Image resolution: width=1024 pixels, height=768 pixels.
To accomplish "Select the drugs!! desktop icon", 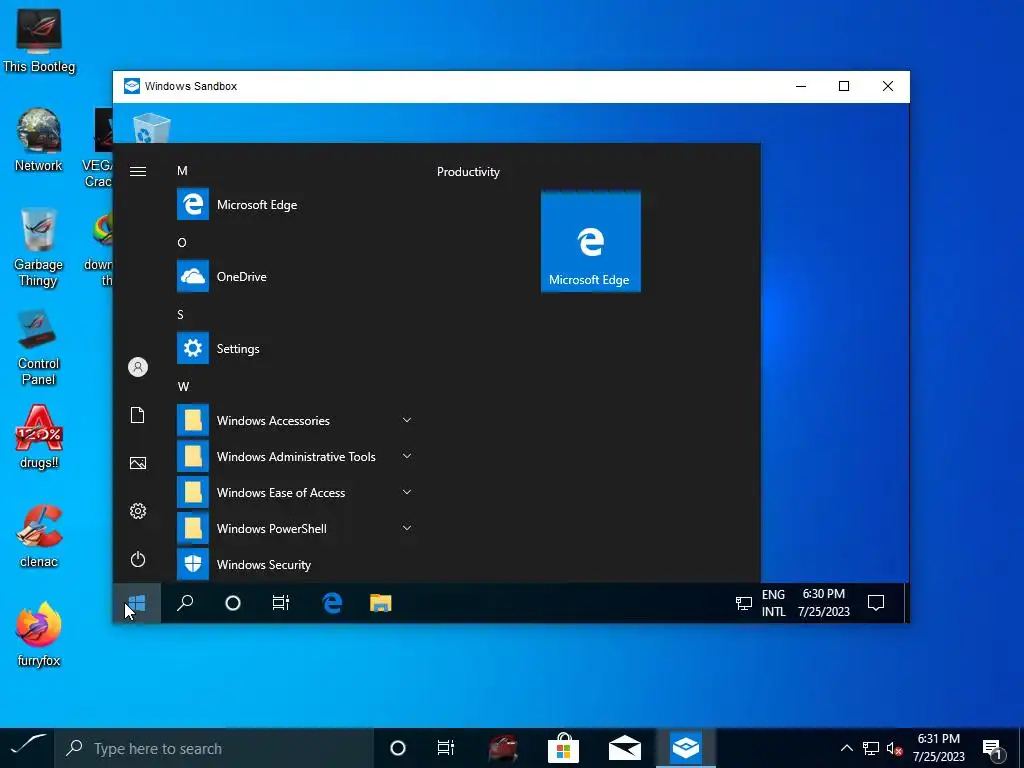I will [39, 438].
